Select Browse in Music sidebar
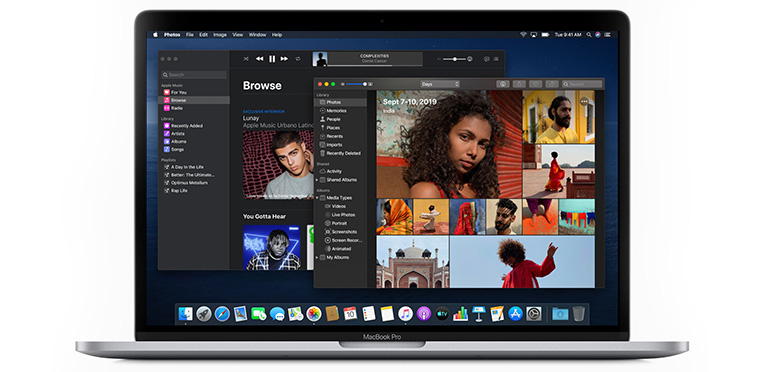 [194, 100]
